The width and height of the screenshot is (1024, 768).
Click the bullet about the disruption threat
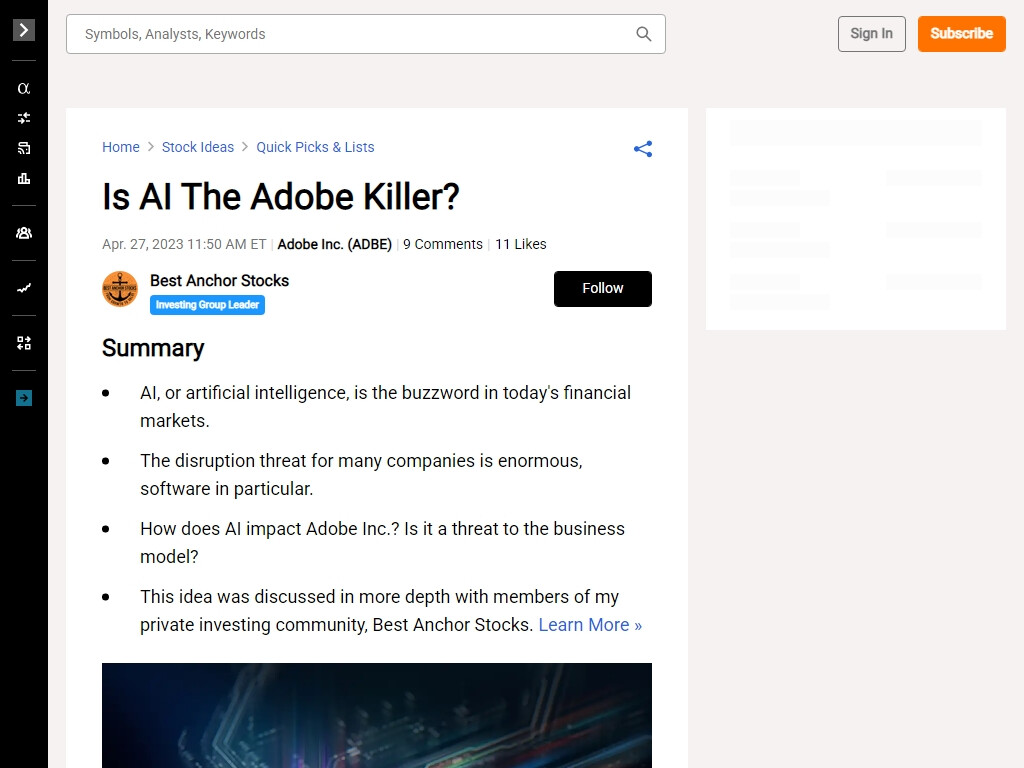tap(361, 475)
